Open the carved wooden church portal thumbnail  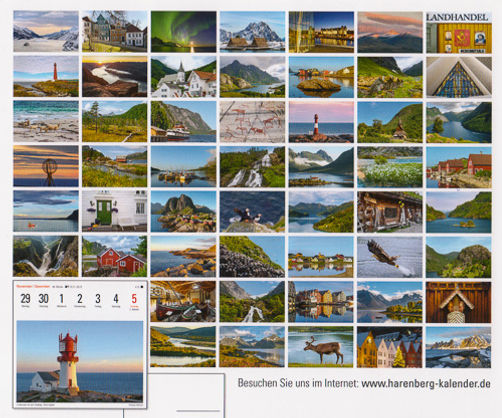tap(459, 302)
